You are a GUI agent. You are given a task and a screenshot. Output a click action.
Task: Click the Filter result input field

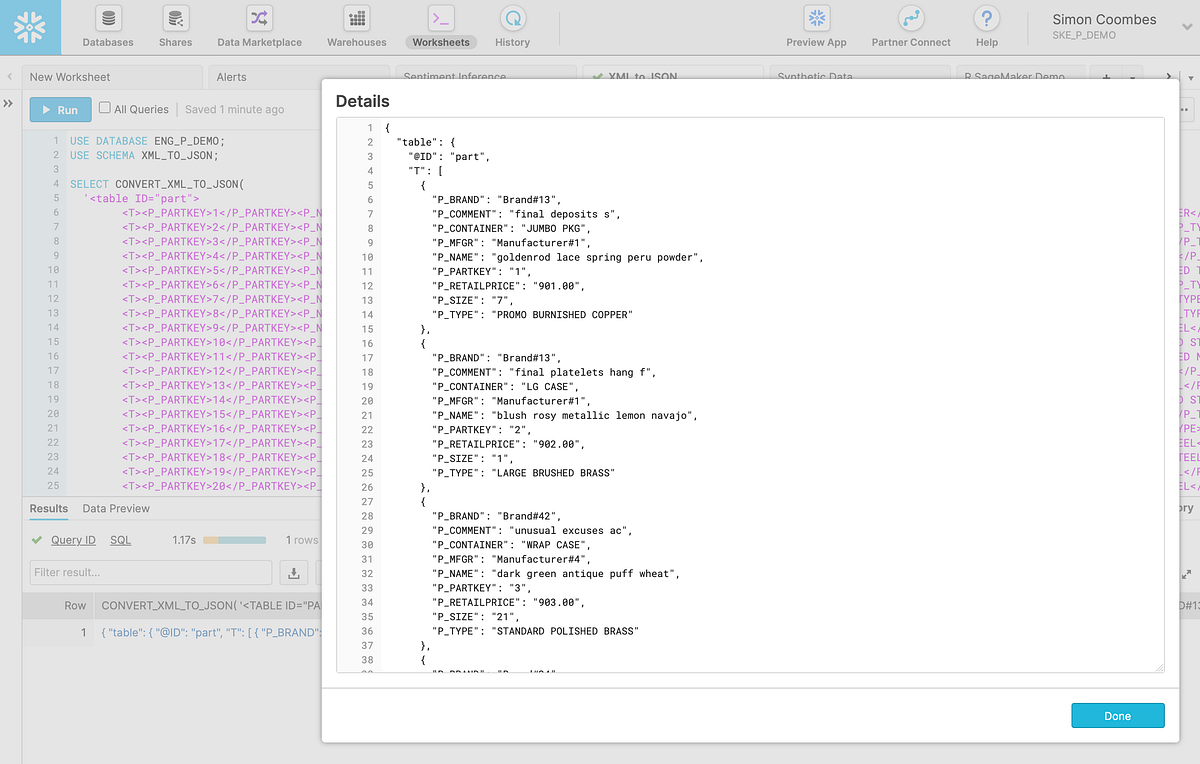[150, 572]
